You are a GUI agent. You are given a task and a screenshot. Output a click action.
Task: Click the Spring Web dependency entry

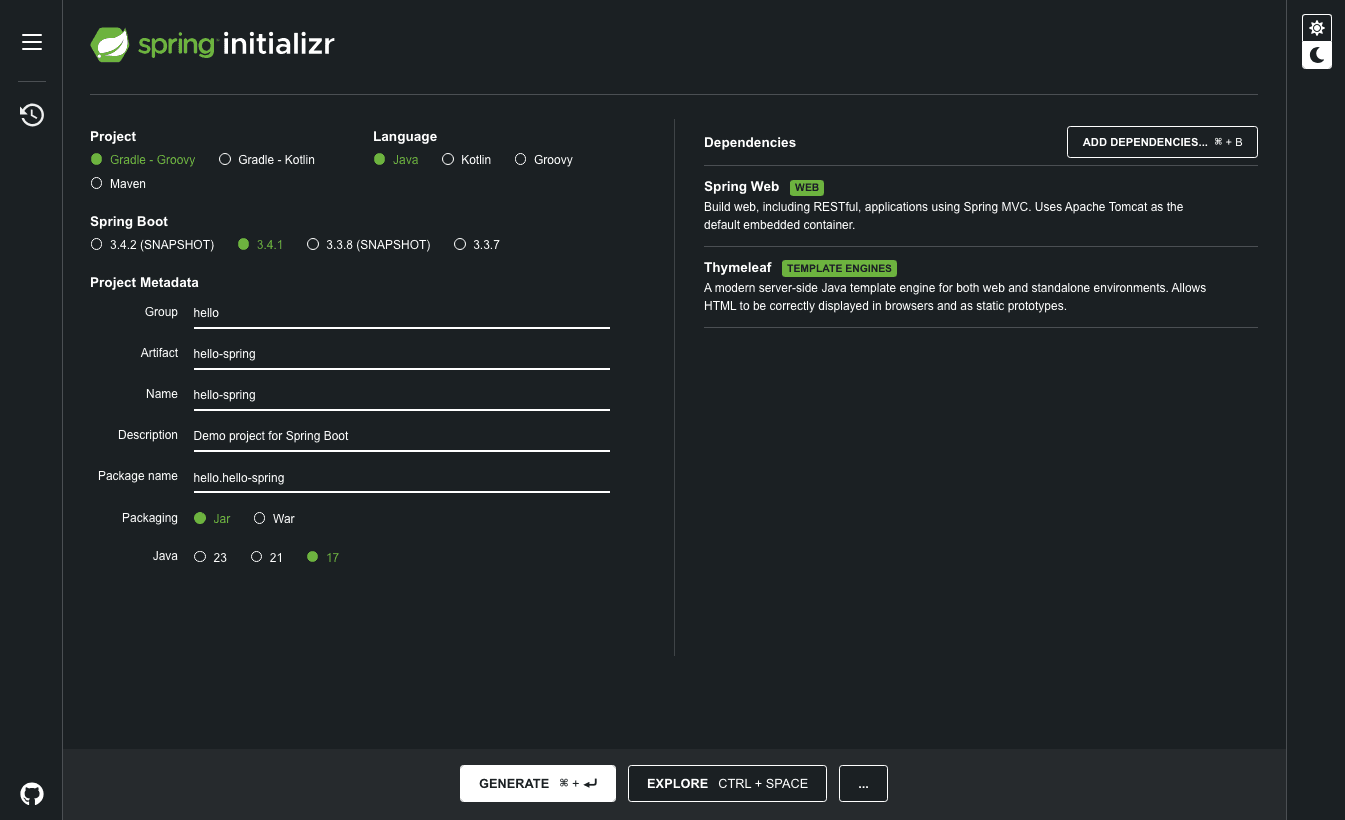pyautogui.click(x=980, y=206)
